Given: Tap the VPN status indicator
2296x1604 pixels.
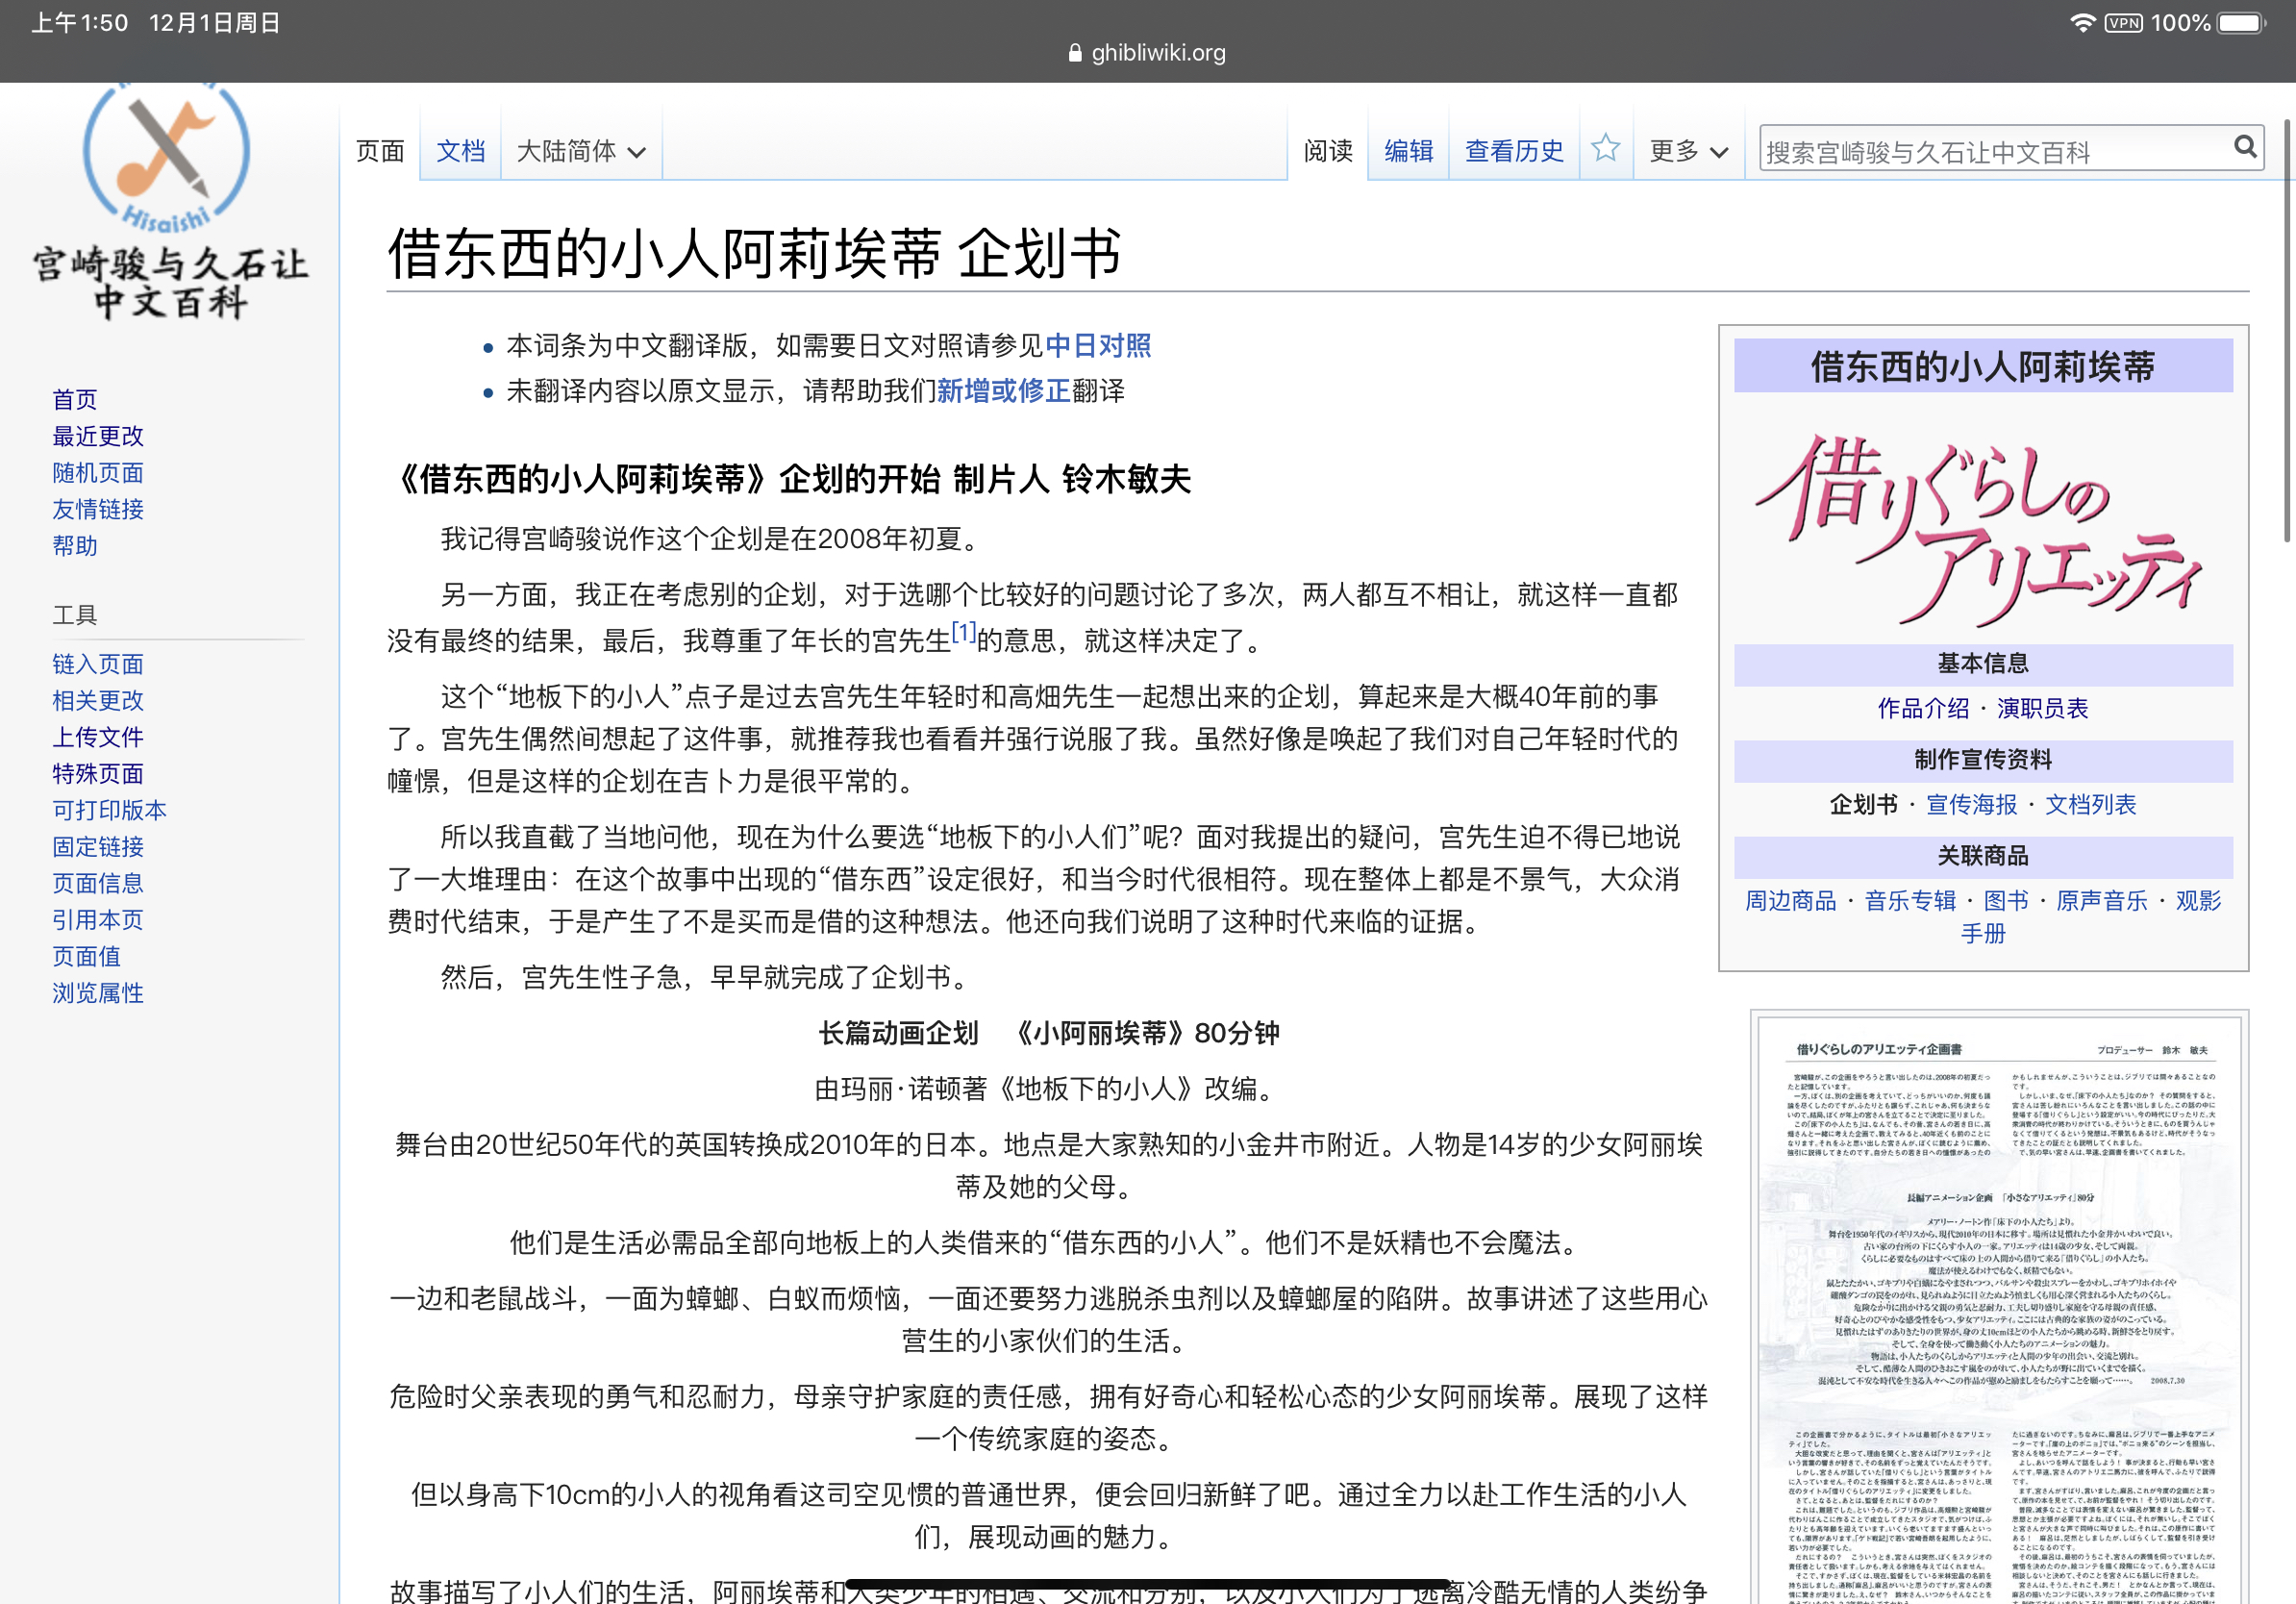Looking at the screenshot, I should [x=2123, y=23].
